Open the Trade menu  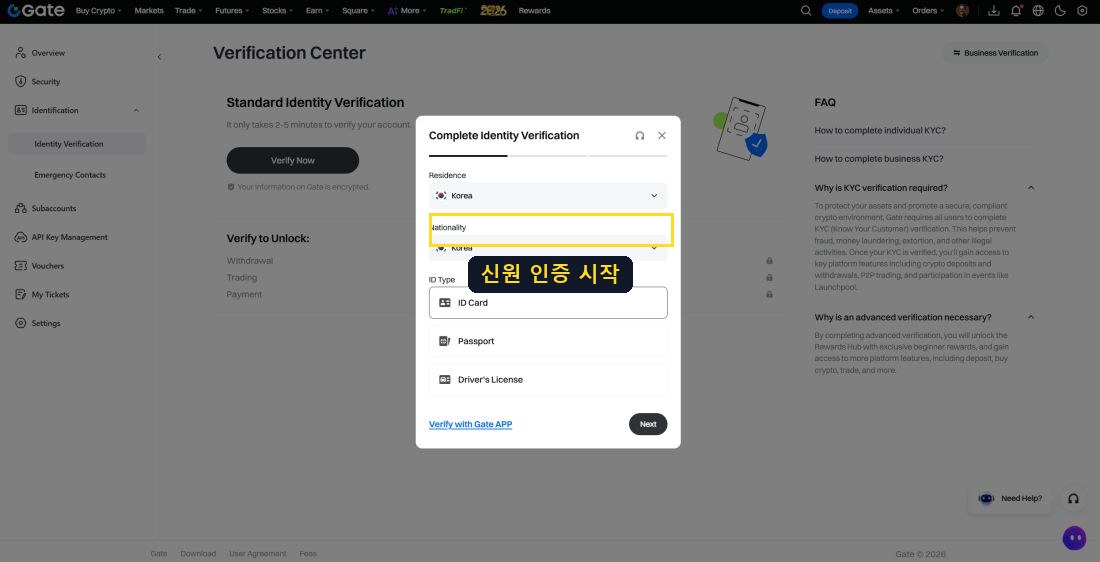pyautogui.click(x=188, y=11)
